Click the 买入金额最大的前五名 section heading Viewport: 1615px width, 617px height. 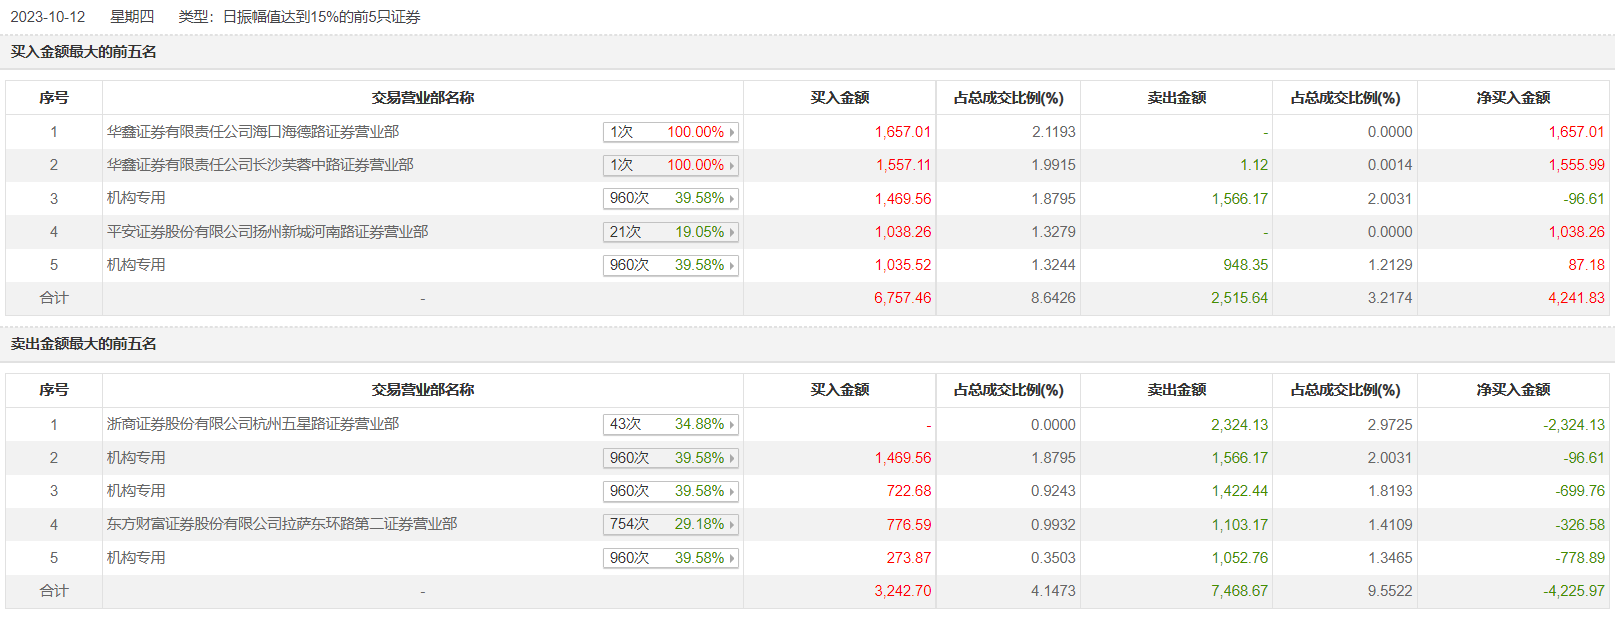point(84,52)
